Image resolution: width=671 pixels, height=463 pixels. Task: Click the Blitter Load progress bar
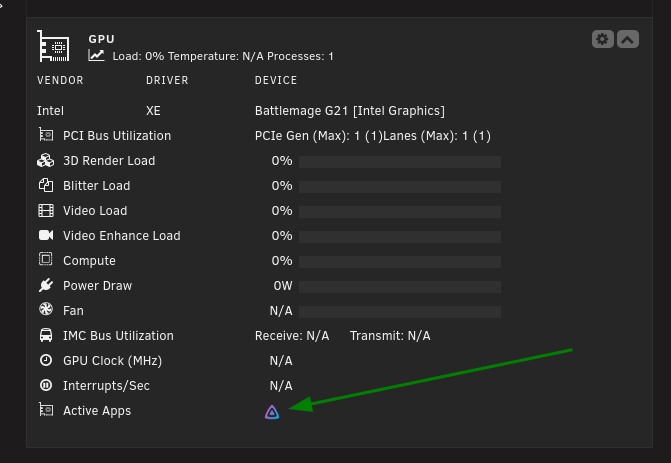click(400, 187)
